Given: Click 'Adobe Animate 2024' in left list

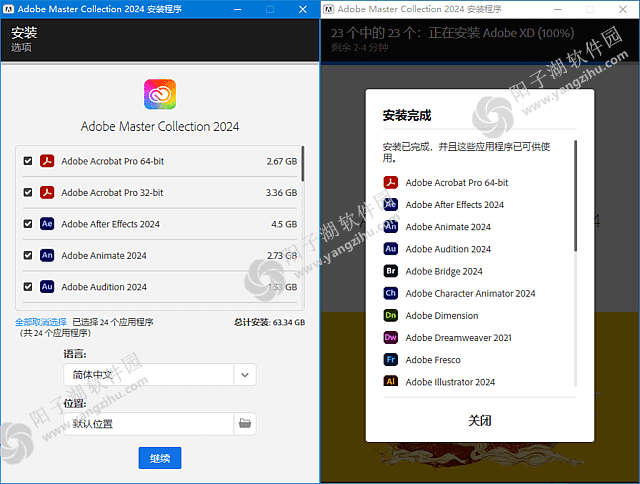Looking at the screenshot, I should (x=104, y=255).
